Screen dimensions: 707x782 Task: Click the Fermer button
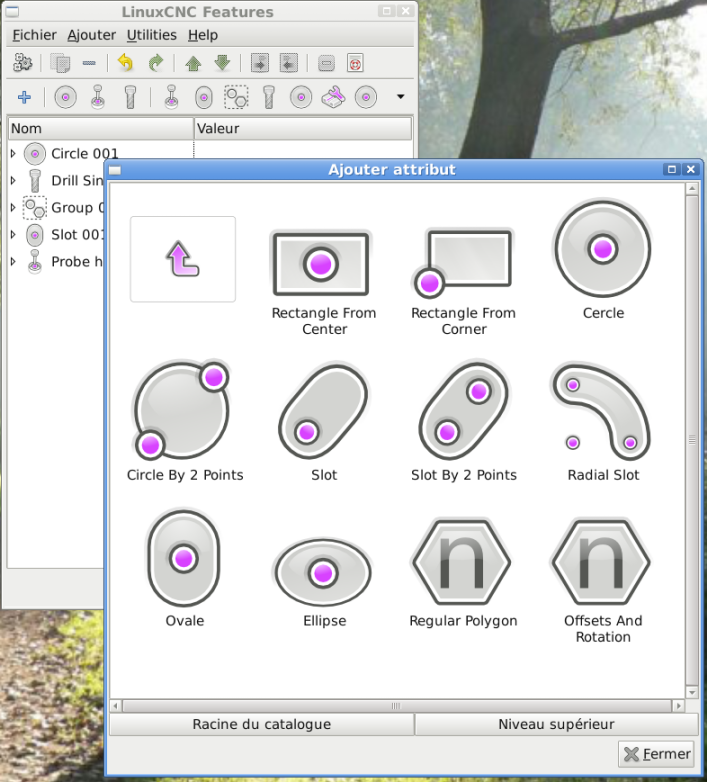click(x=657, y=754)
